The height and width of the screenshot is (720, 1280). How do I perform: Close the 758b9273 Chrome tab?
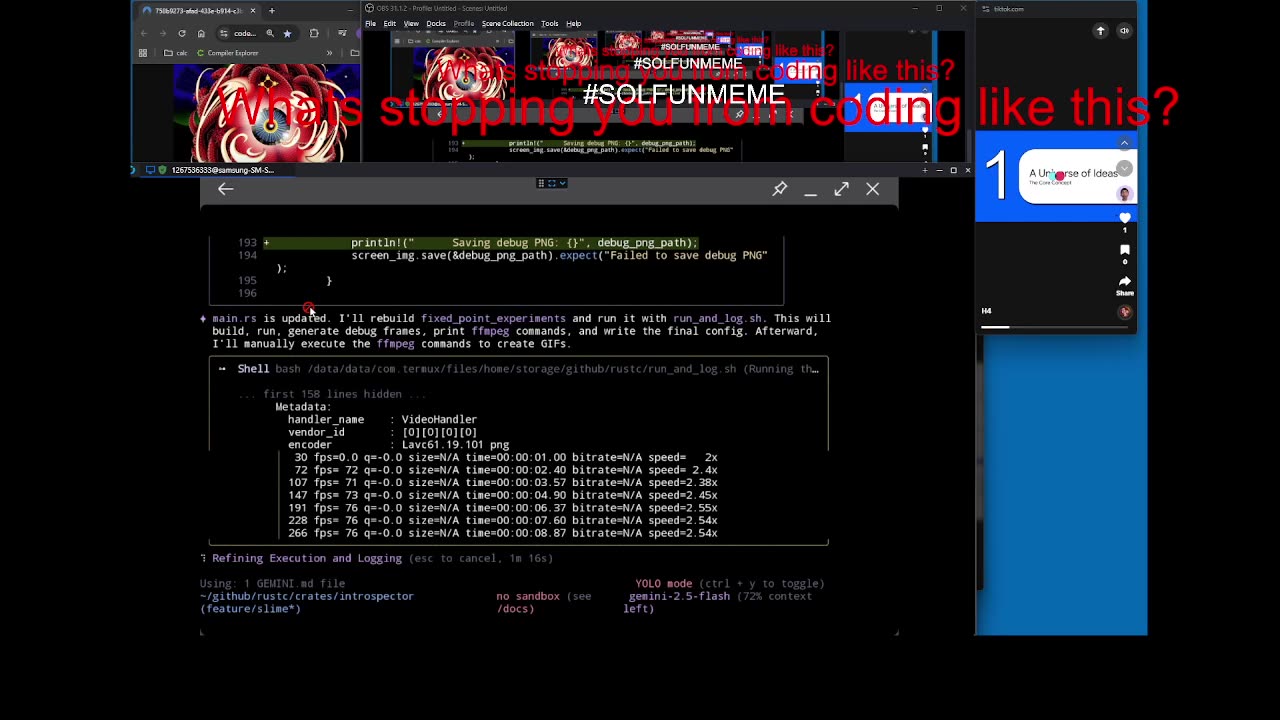252,11
